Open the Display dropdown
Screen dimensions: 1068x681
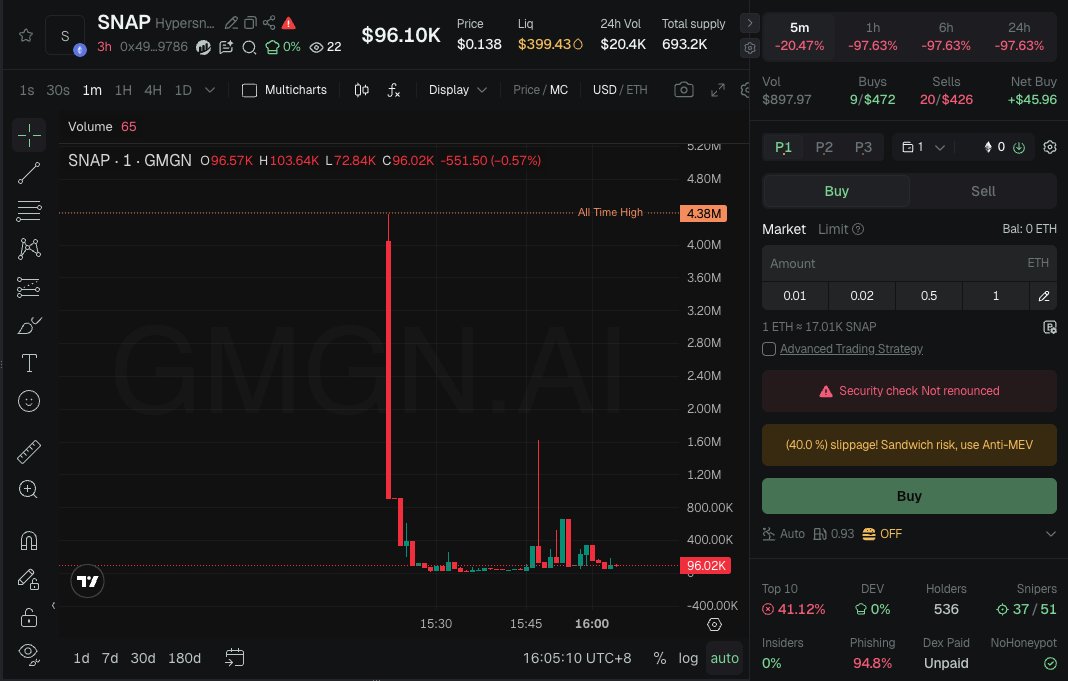coord(458,90)
